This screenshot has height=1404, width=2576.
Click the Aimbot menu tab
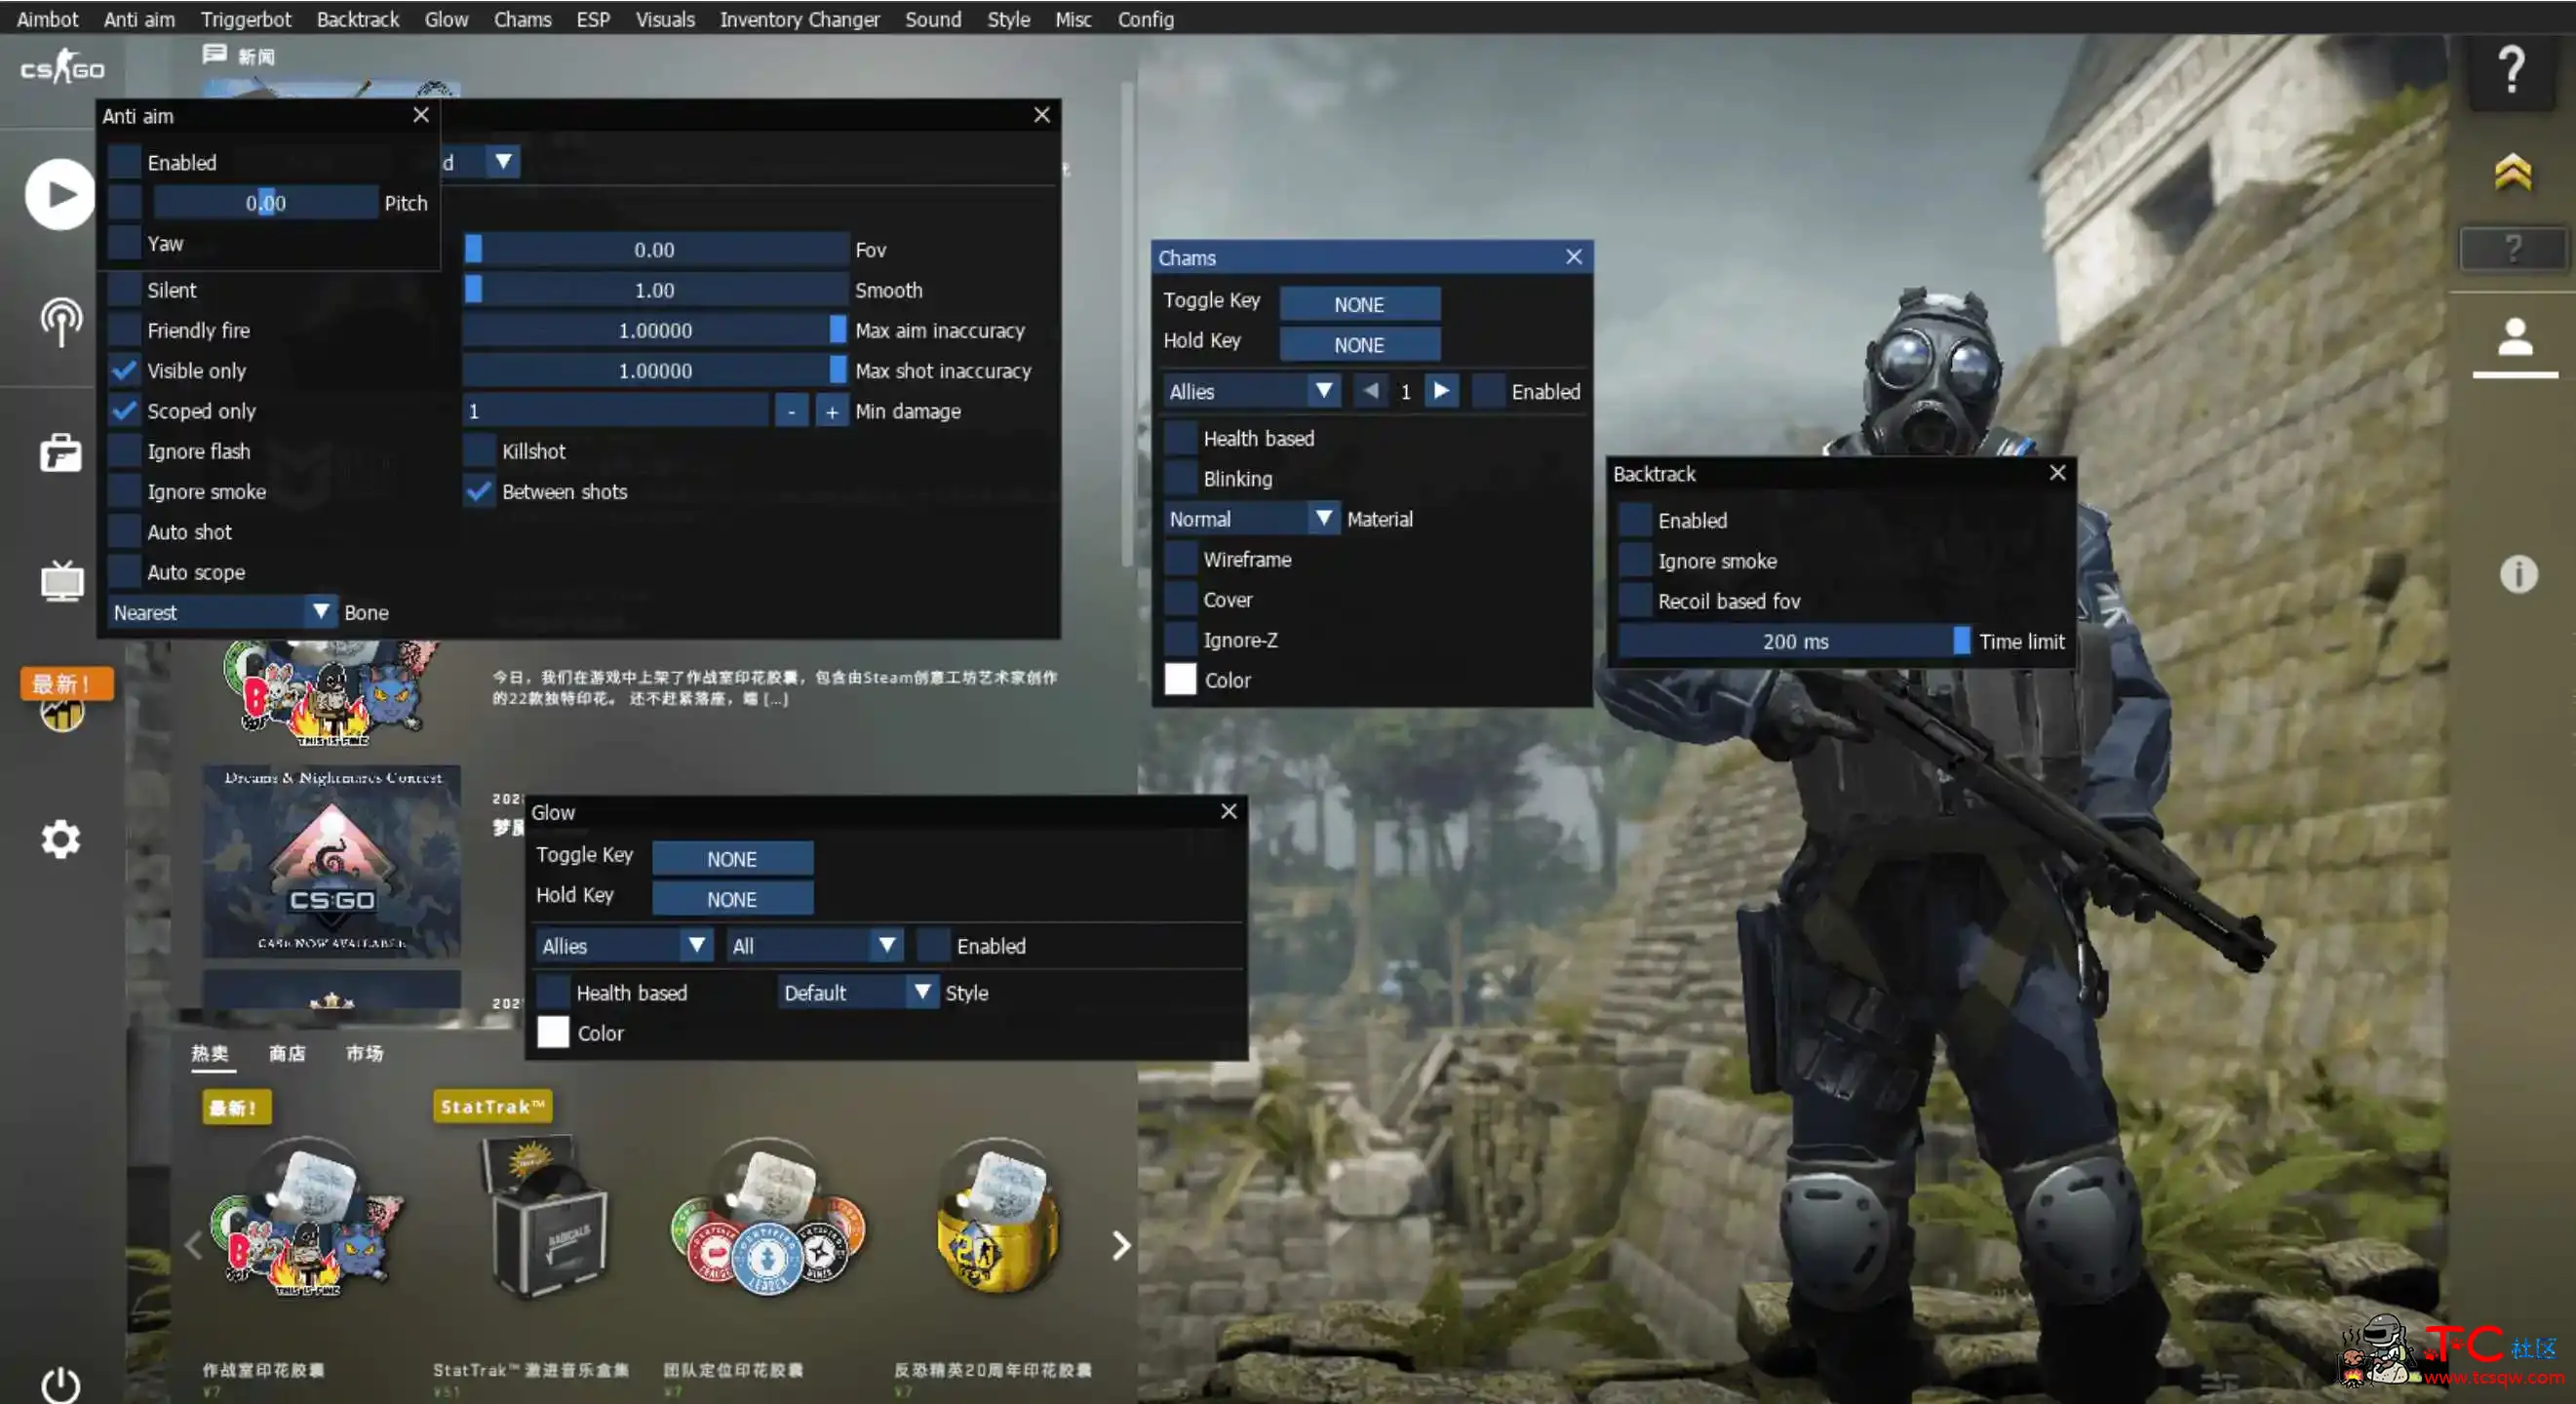50,19
